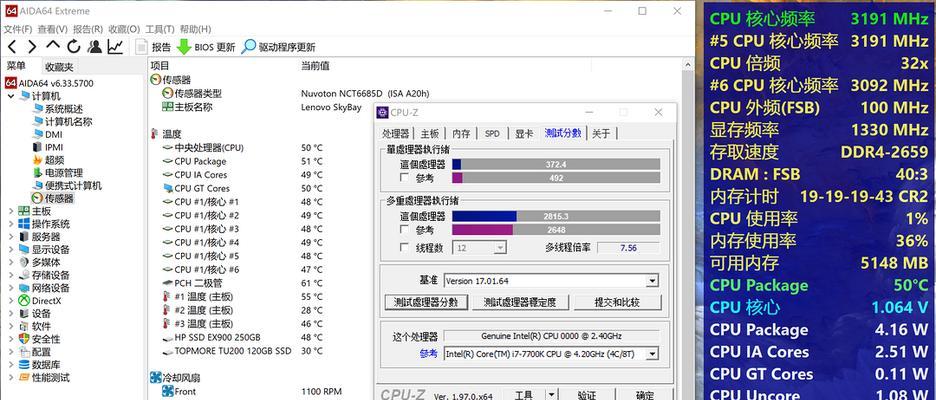Open the 參考 processor dropdown
The width and height of the screenshot is (936, 400).
(652, 354)
